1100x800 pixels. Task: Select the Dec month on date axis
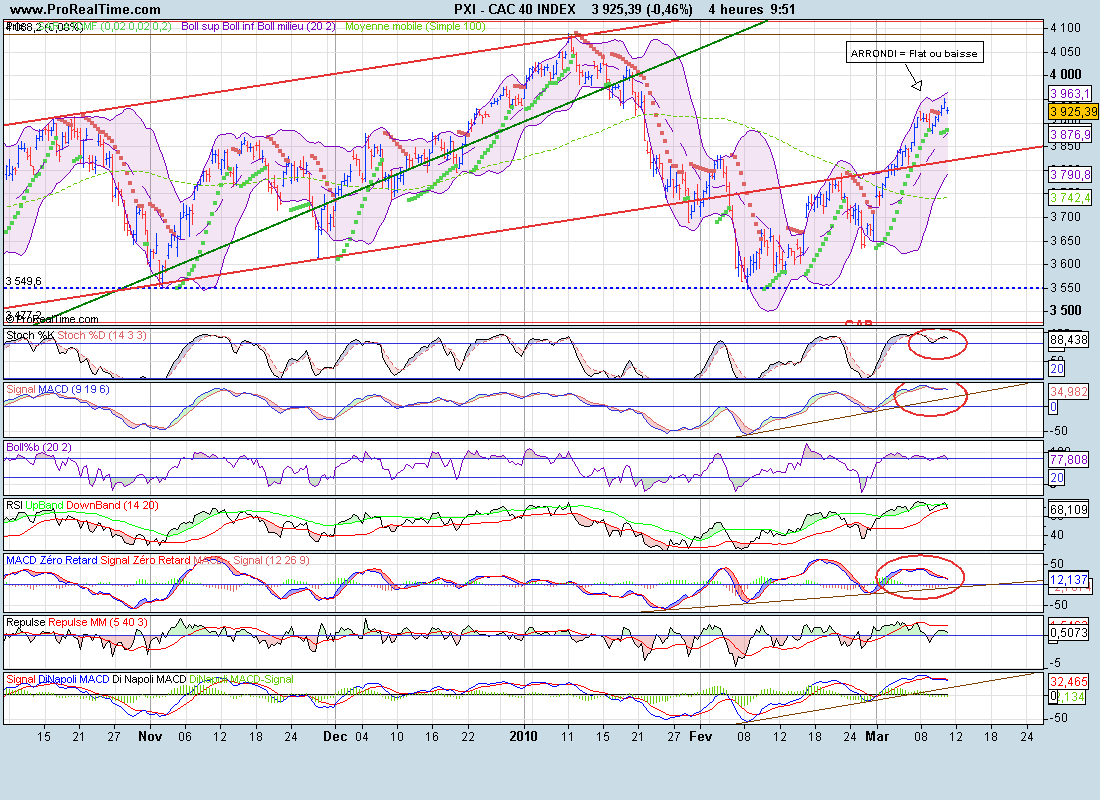(x=335, y=736)
